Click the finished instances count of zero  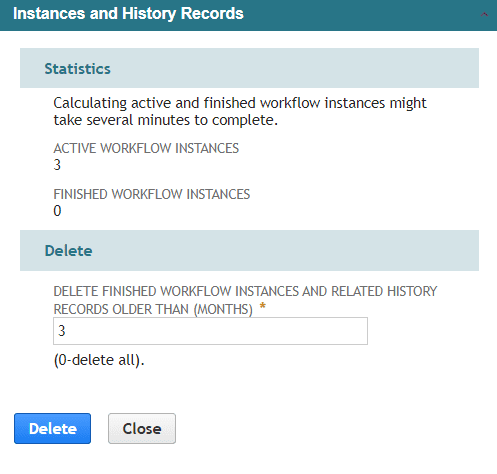(57, 211)
